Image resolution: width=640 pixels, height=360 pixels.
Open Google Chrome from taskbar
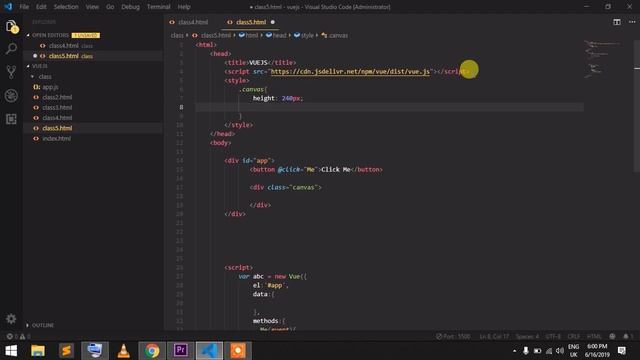point(152,351)
